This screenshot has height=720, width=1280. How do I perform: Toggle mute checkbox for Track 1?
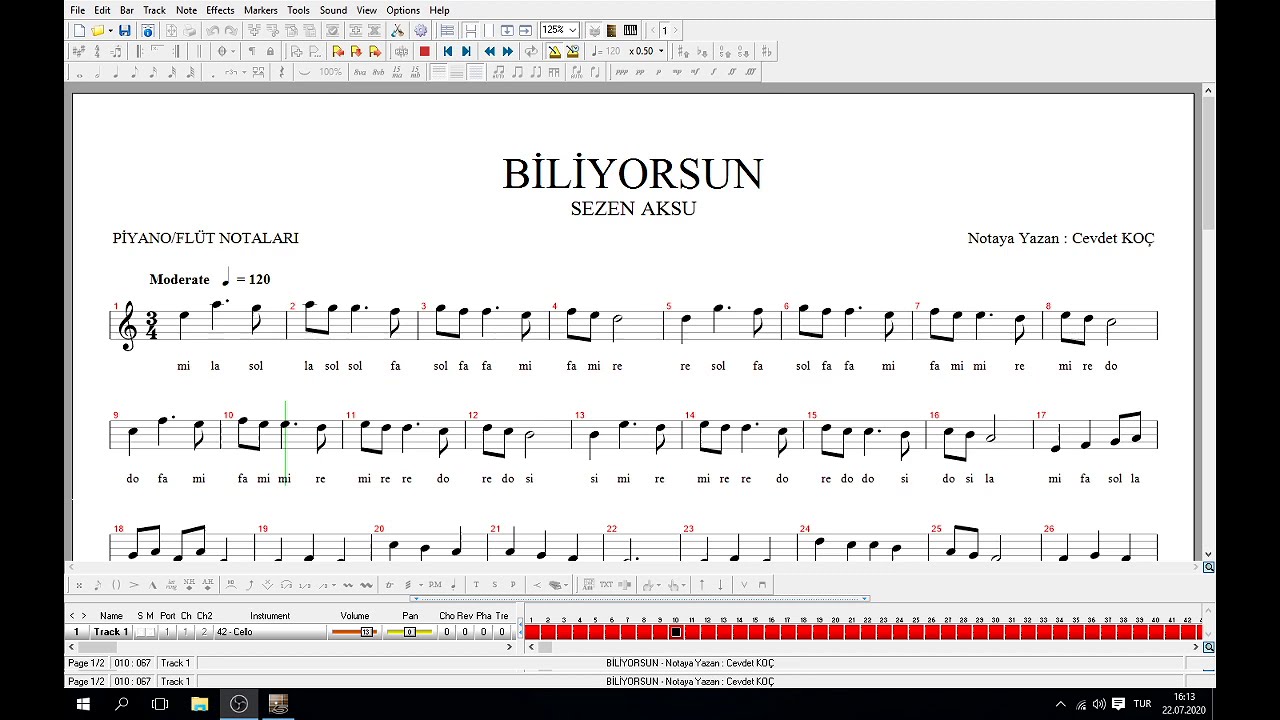pyautogui.click(x=151, y=632)
